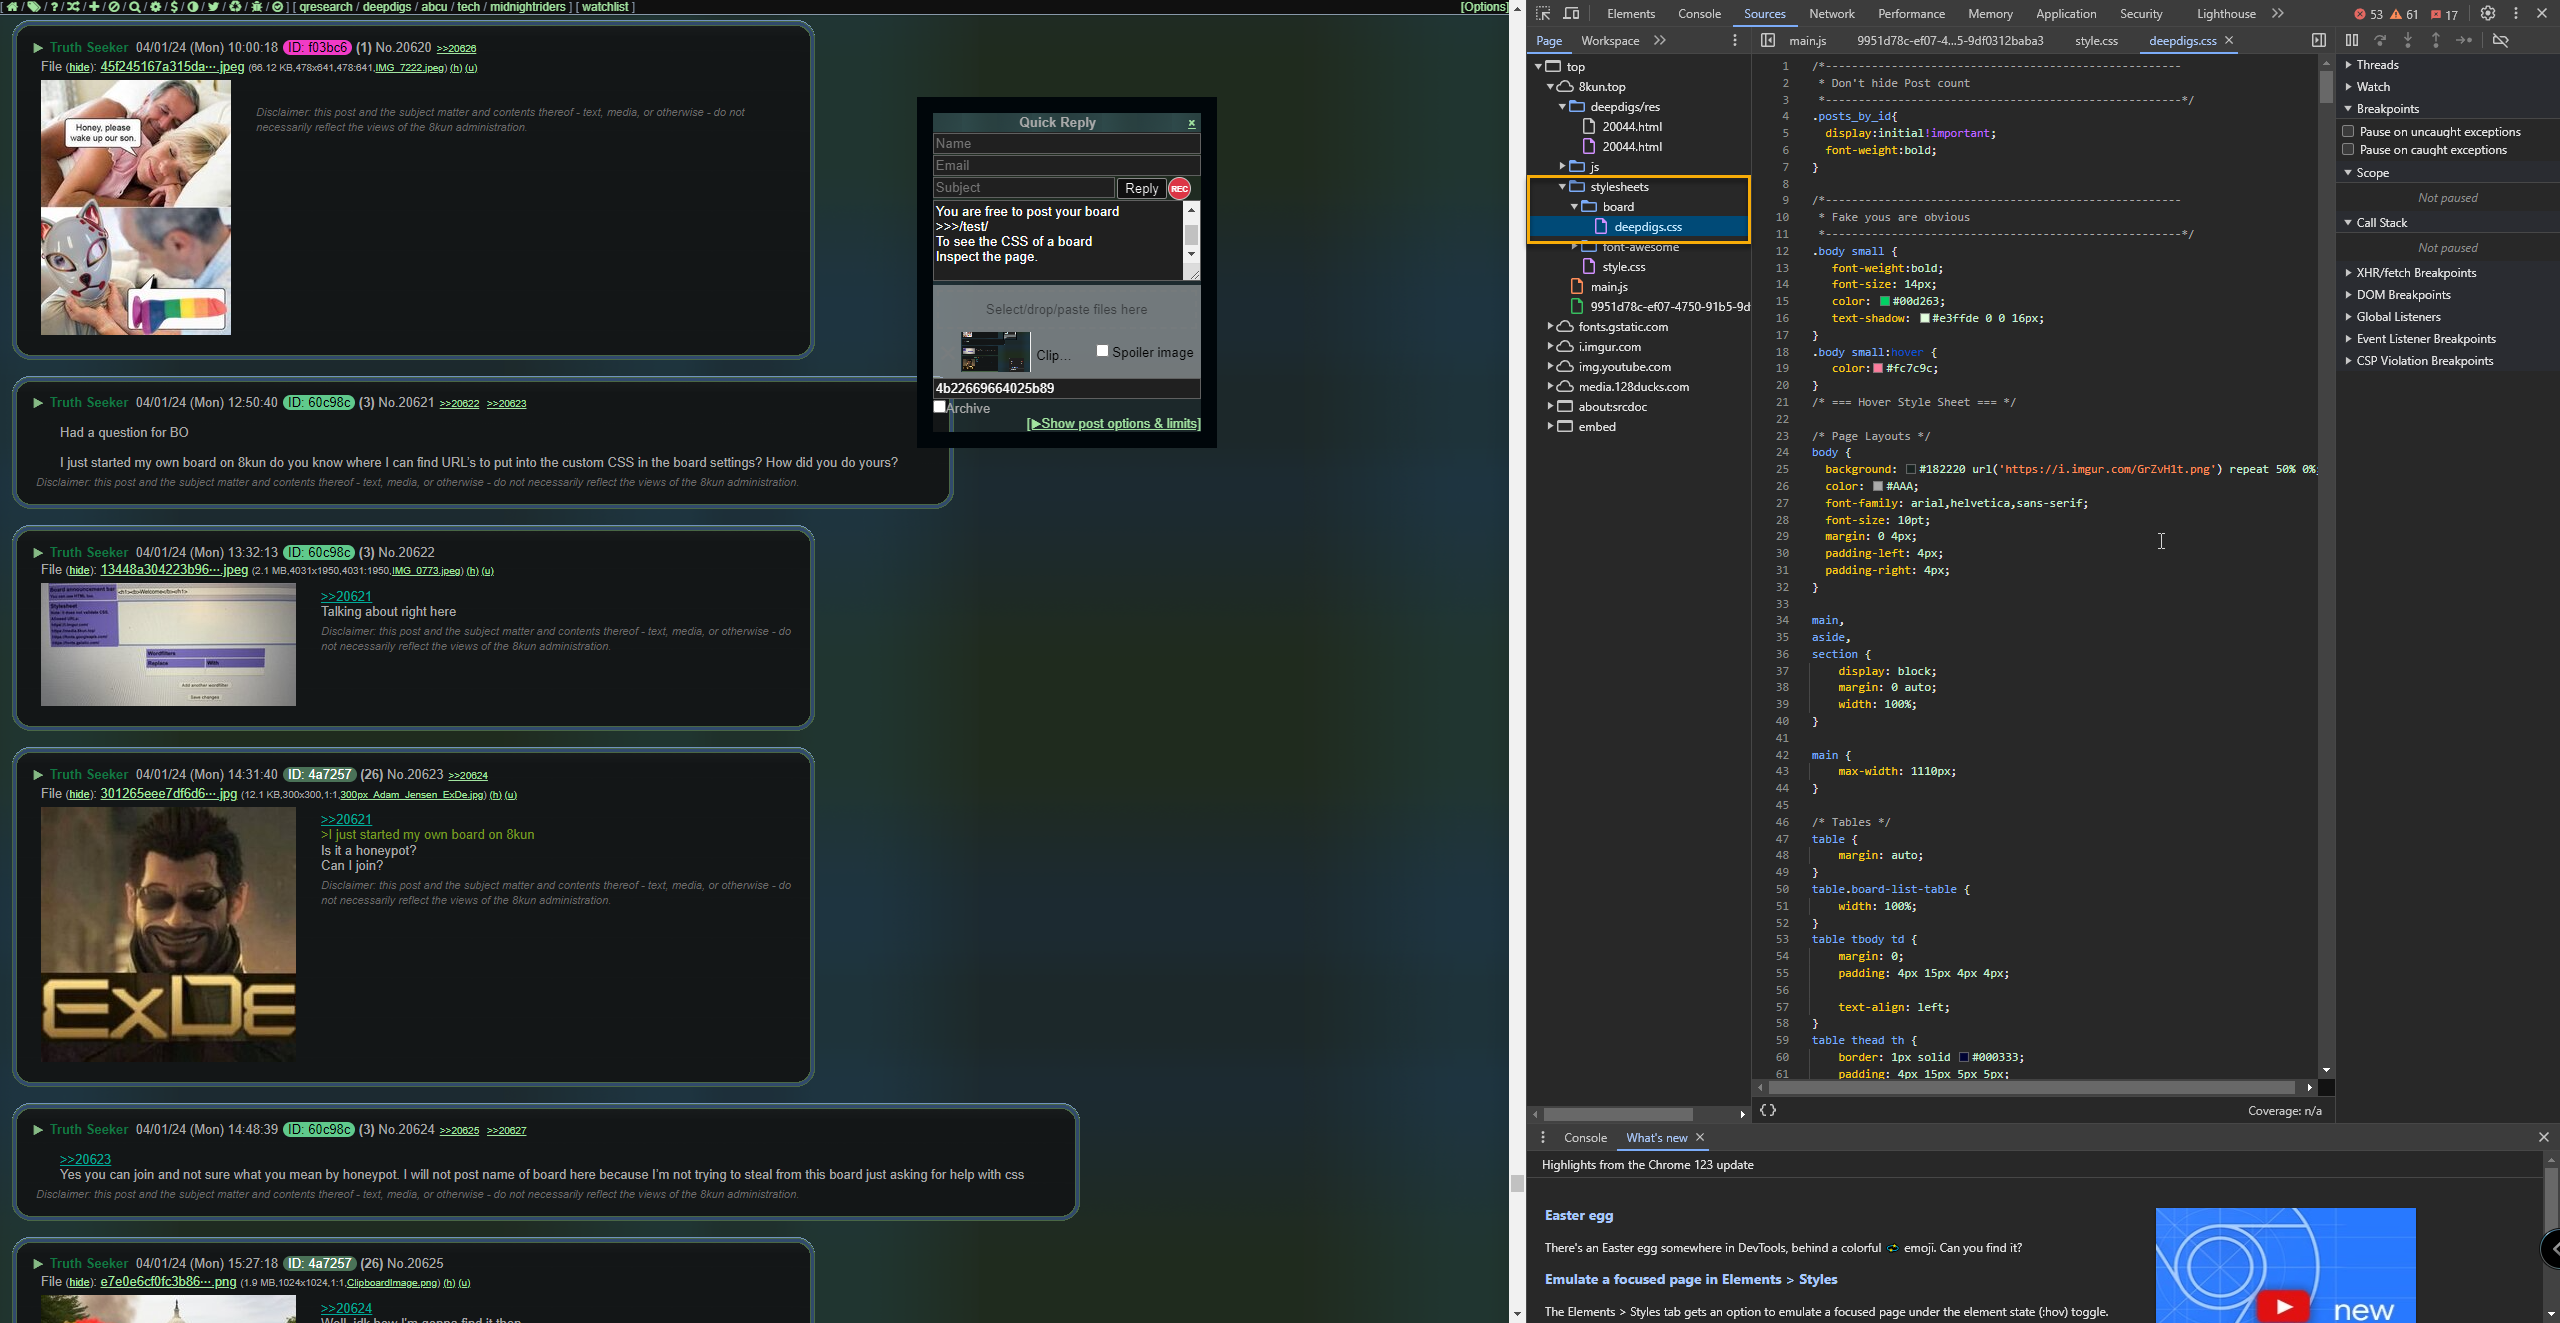Switch to the Elements tab
The height and width of the screenshot is (1323, 2560).
point(1631,13)
